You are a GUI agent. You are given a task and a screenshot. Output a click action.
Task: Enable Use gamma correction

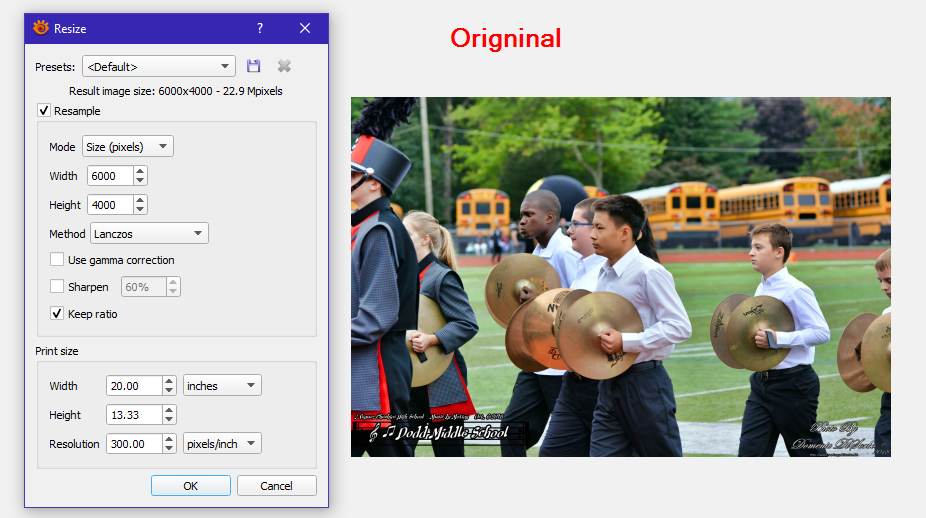point(57,259)
